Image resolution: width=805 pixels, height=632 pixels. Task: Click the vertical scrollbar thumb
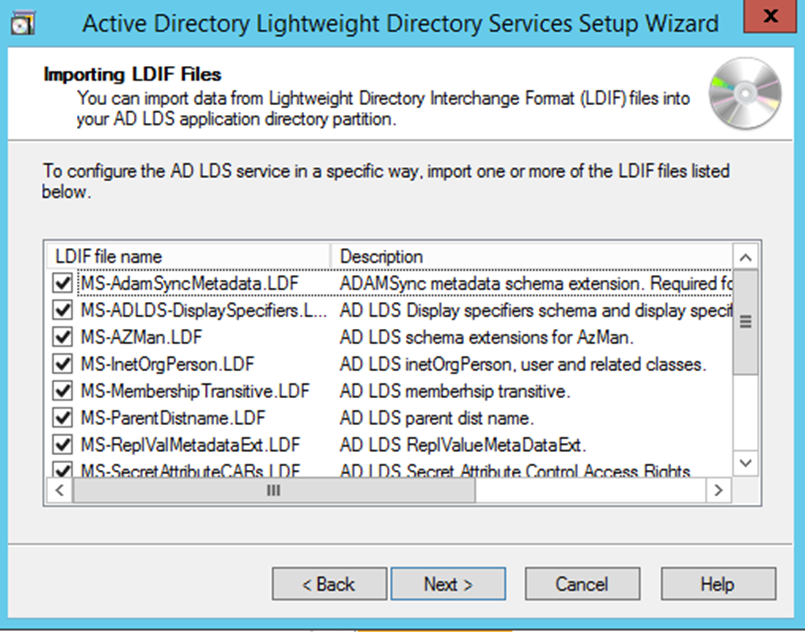(x=745, y=322)
